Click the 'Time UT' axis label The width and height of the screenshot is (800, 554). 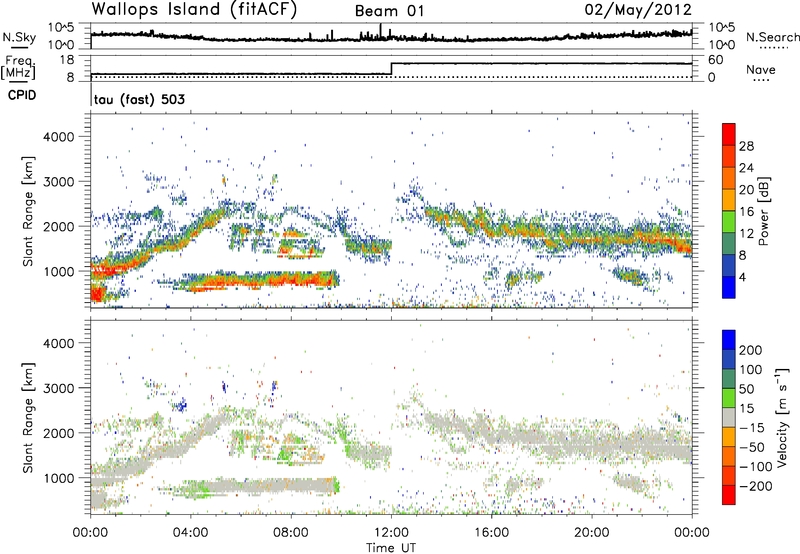pos(391,547)
